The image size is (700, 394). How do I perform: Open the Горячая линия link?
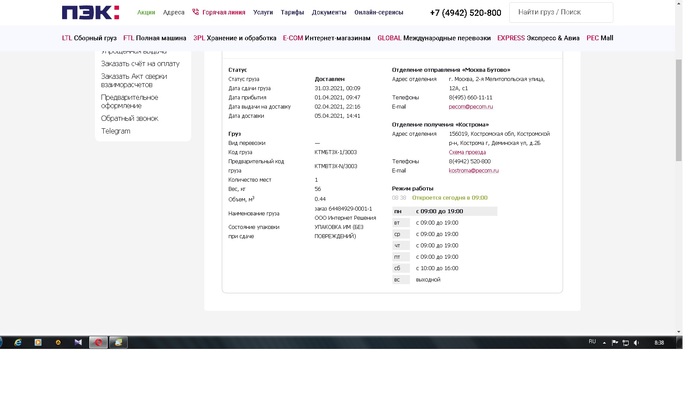click(224, 12)
